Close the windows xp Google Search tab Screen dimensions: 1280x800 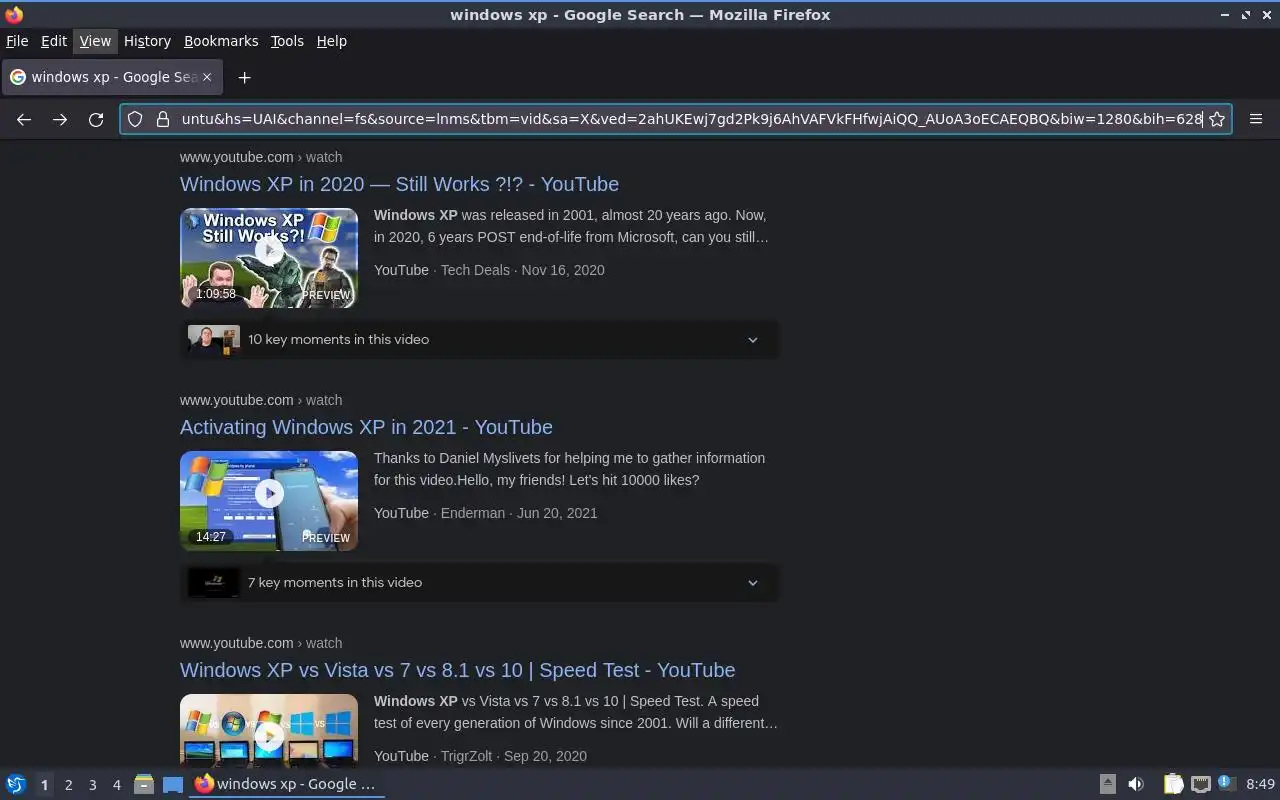click(x=207, y=77)
